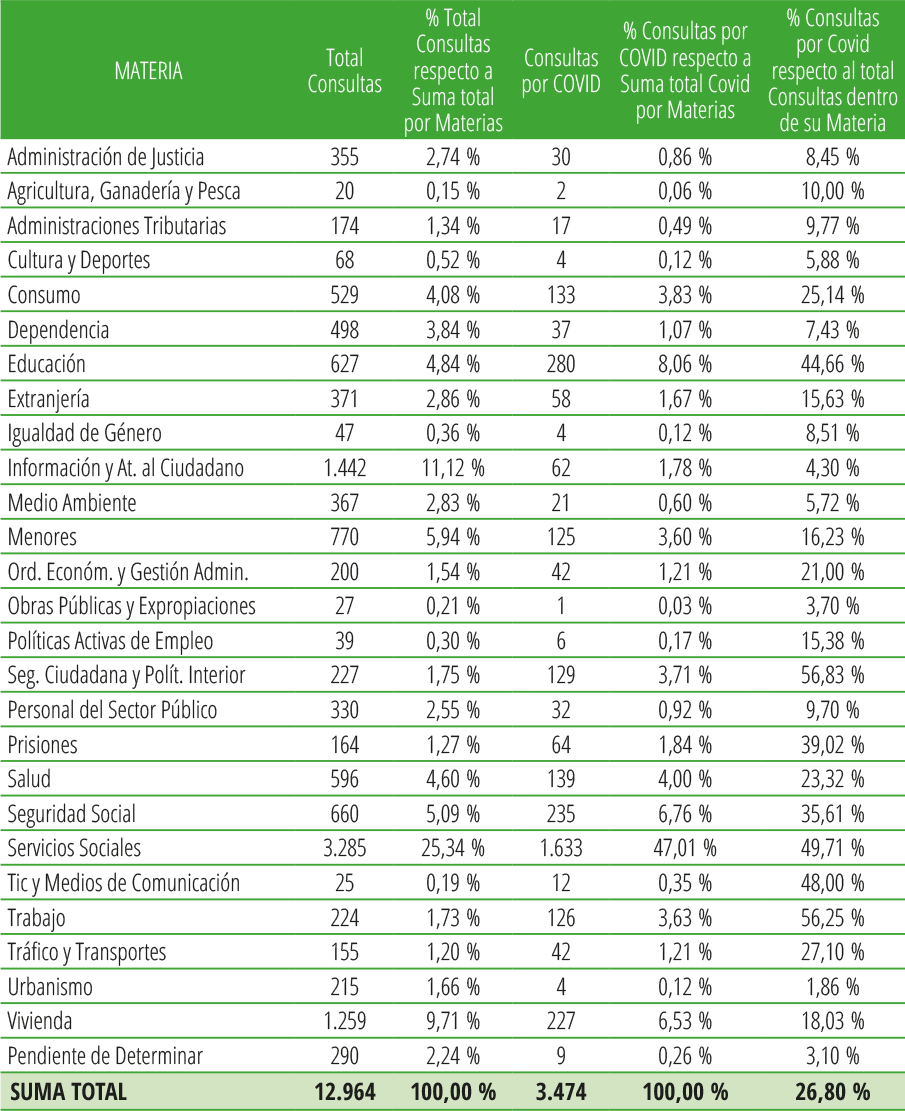The image size is (905, 1111).
Task: Select Obras Públicas y Expropiaciones label
Action: [x=131, y=607]
